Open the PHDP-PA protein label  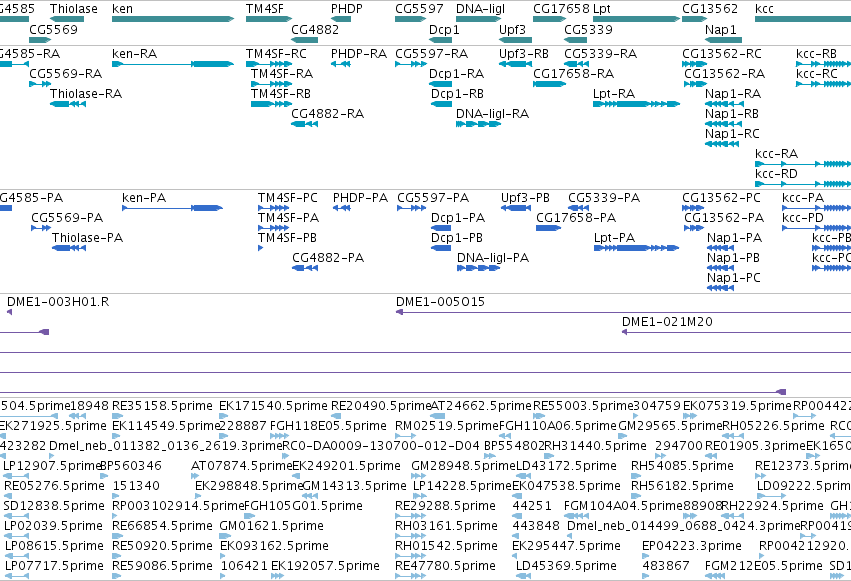tap(360, 197)
